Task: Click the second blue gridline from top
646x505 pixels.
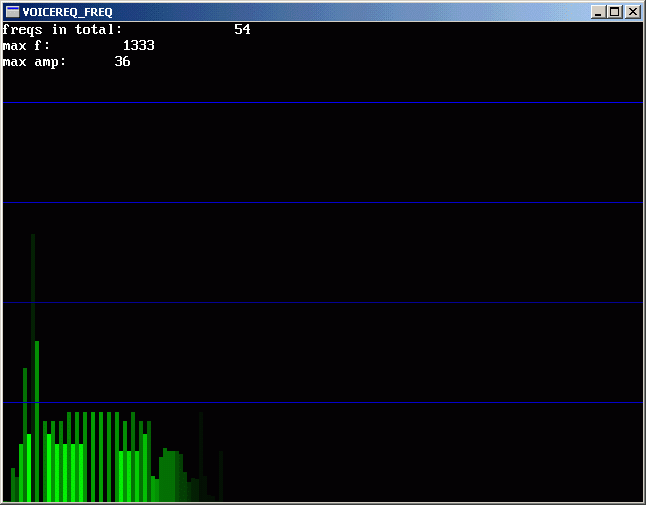Action: click(x=322, y=202)
